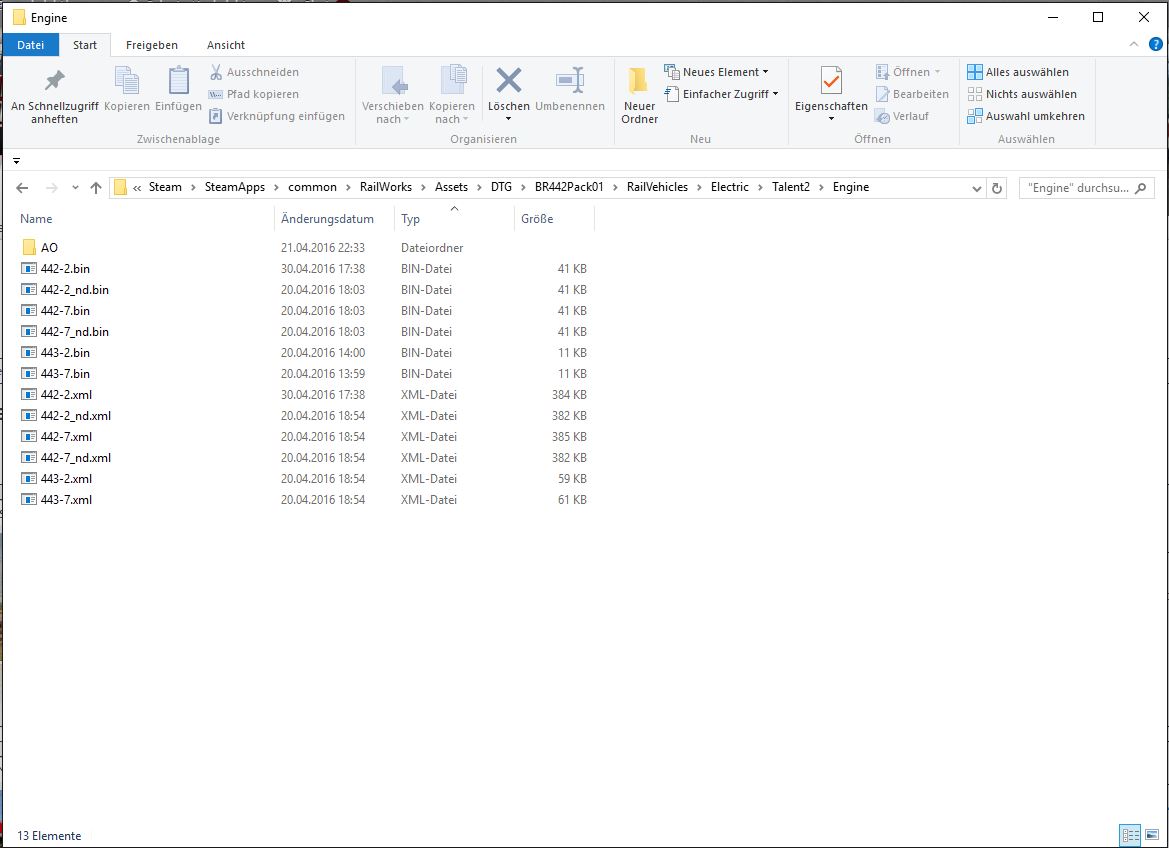
Task: Select Ausschneiden scissors command
Action: pos(253,72)
